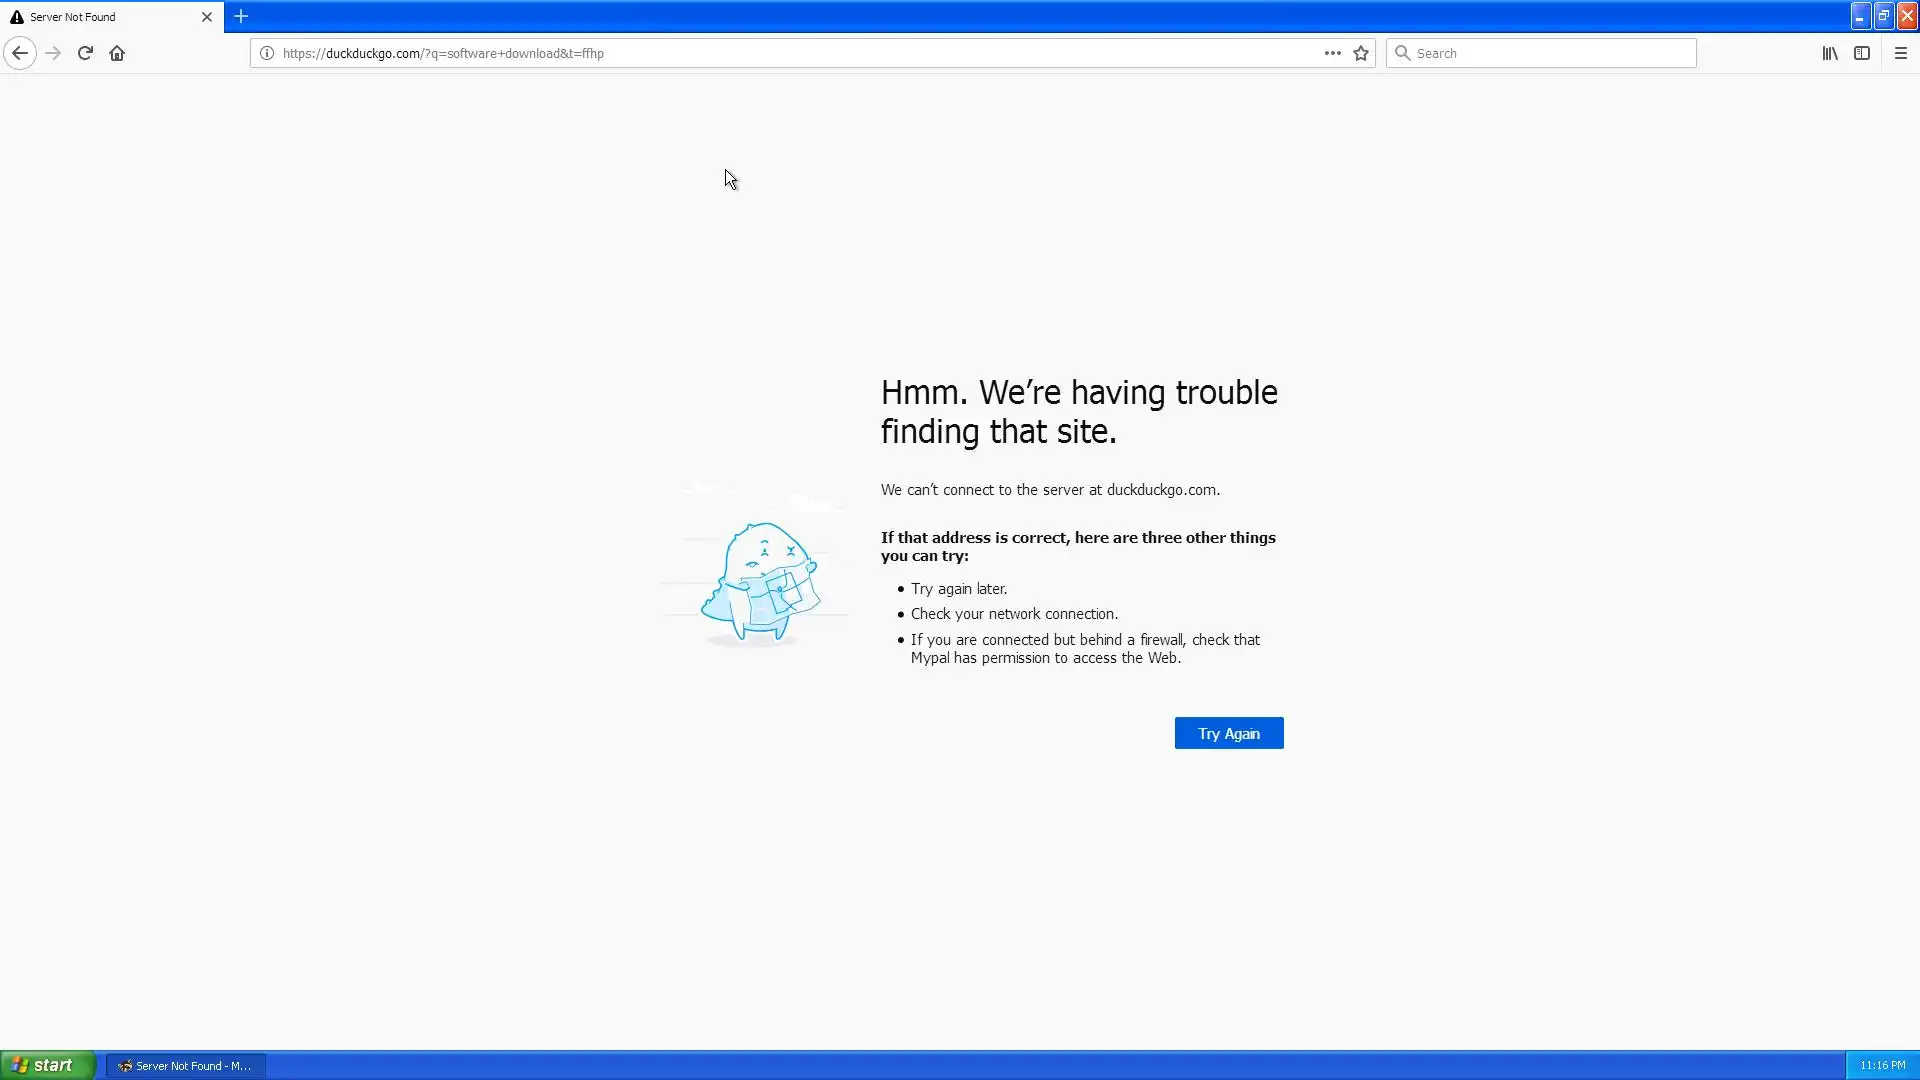Image resolution: width=1920 pixels, height=1080 pixels.
Task: Close the Server Not Found tab
Action: [207, 17]
